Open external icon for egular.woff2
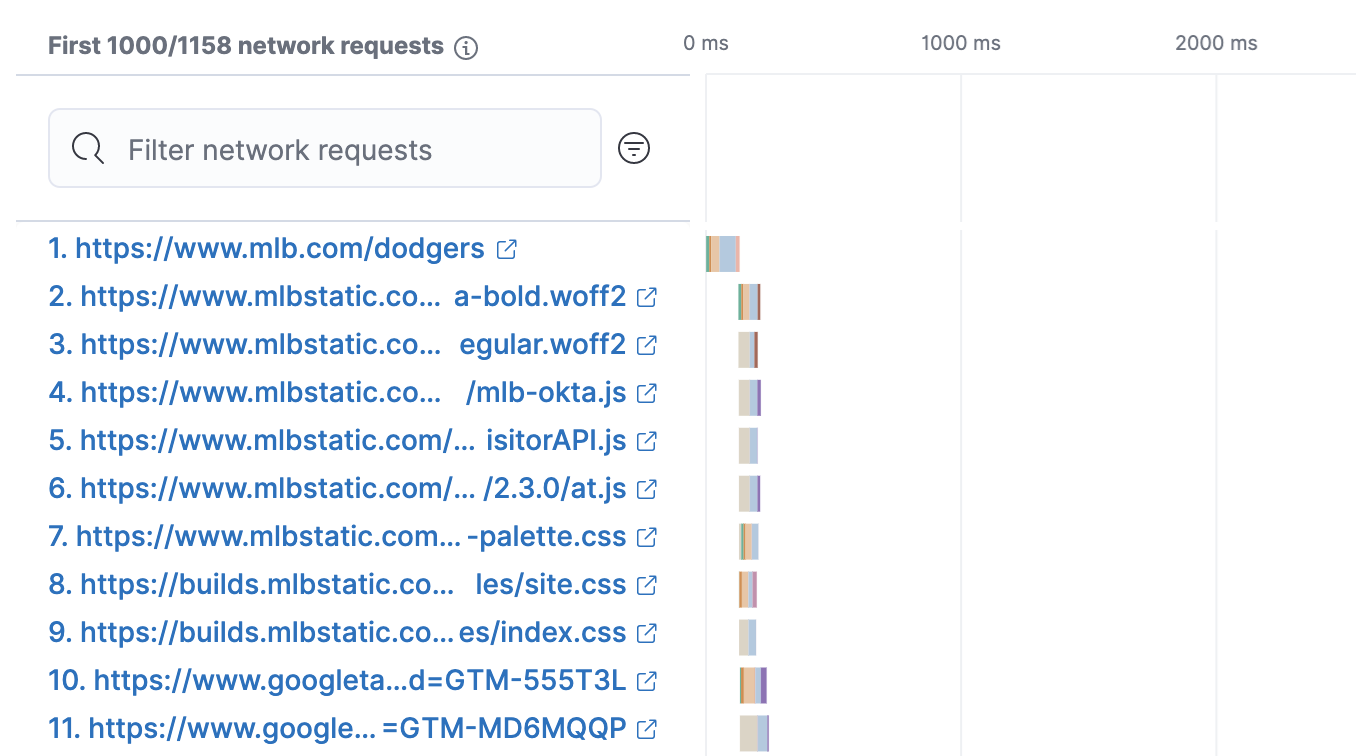1356x756 pixels. pyautogui.click(x=647, y=345)
